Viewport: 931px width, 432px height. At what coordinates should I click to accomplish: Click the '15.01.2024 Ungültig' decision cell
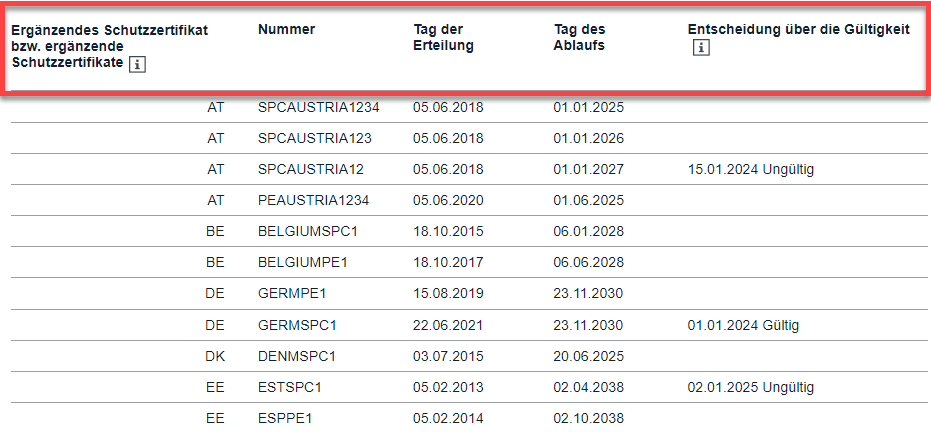point(750,169)
